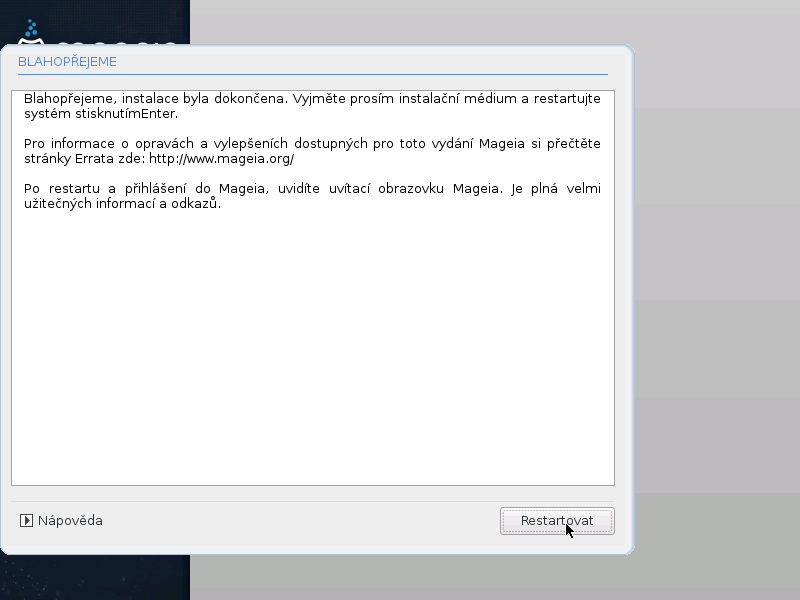Click the Nápověda arrow icon
The width and height of the screenshot is (800, 600).
[x=26, y=520]
